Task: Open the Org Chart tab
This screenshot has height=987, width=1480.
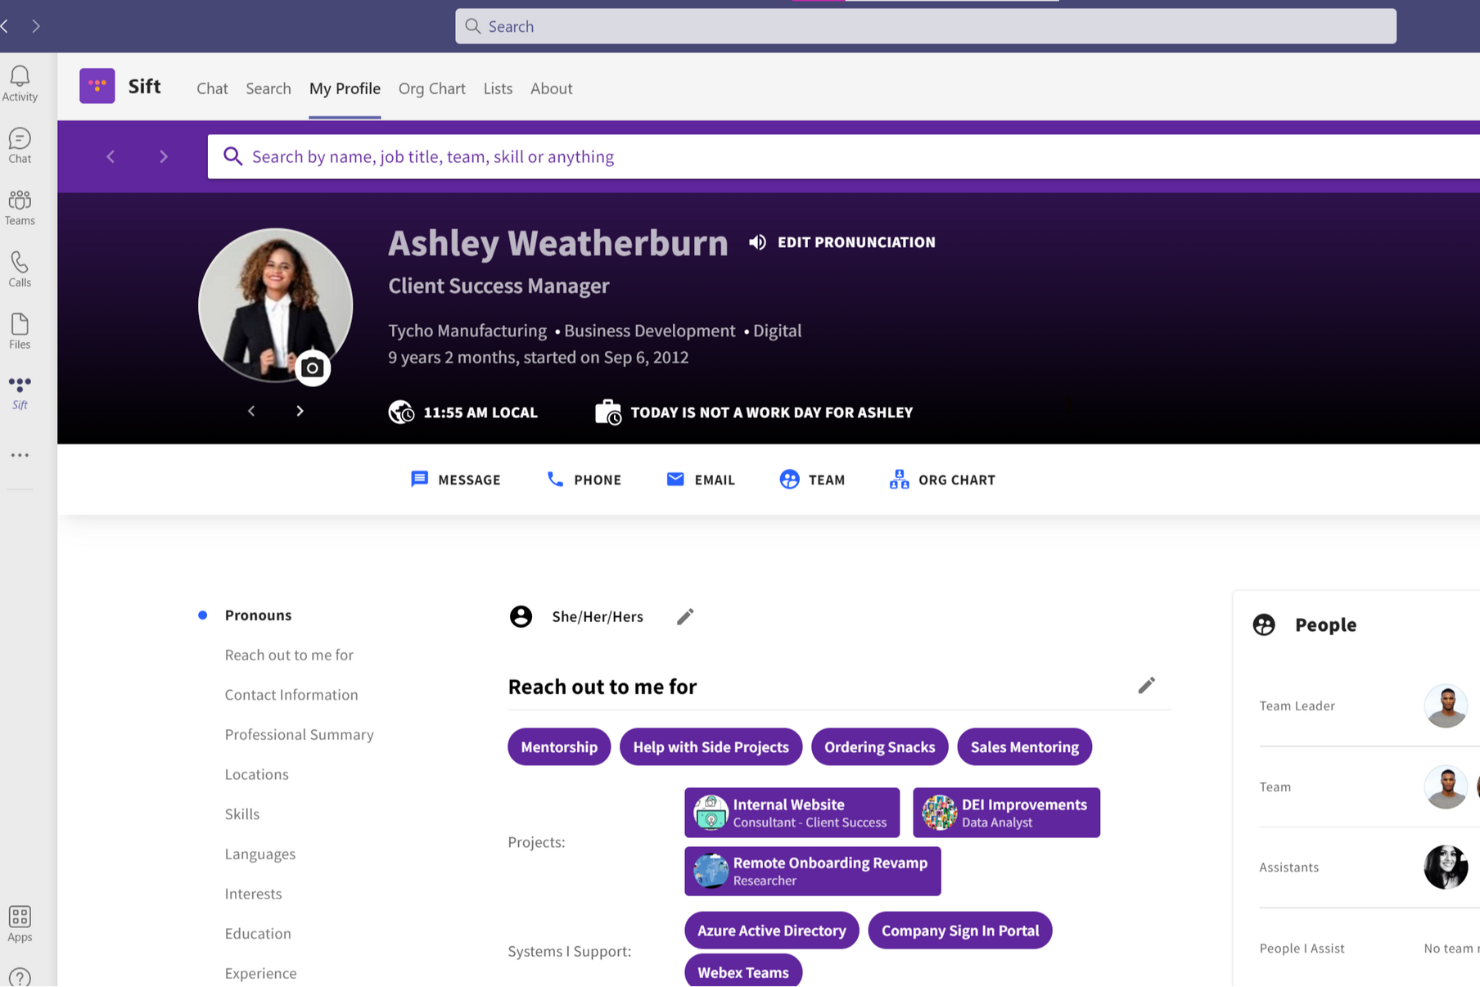Action: [x=432, y=88]
